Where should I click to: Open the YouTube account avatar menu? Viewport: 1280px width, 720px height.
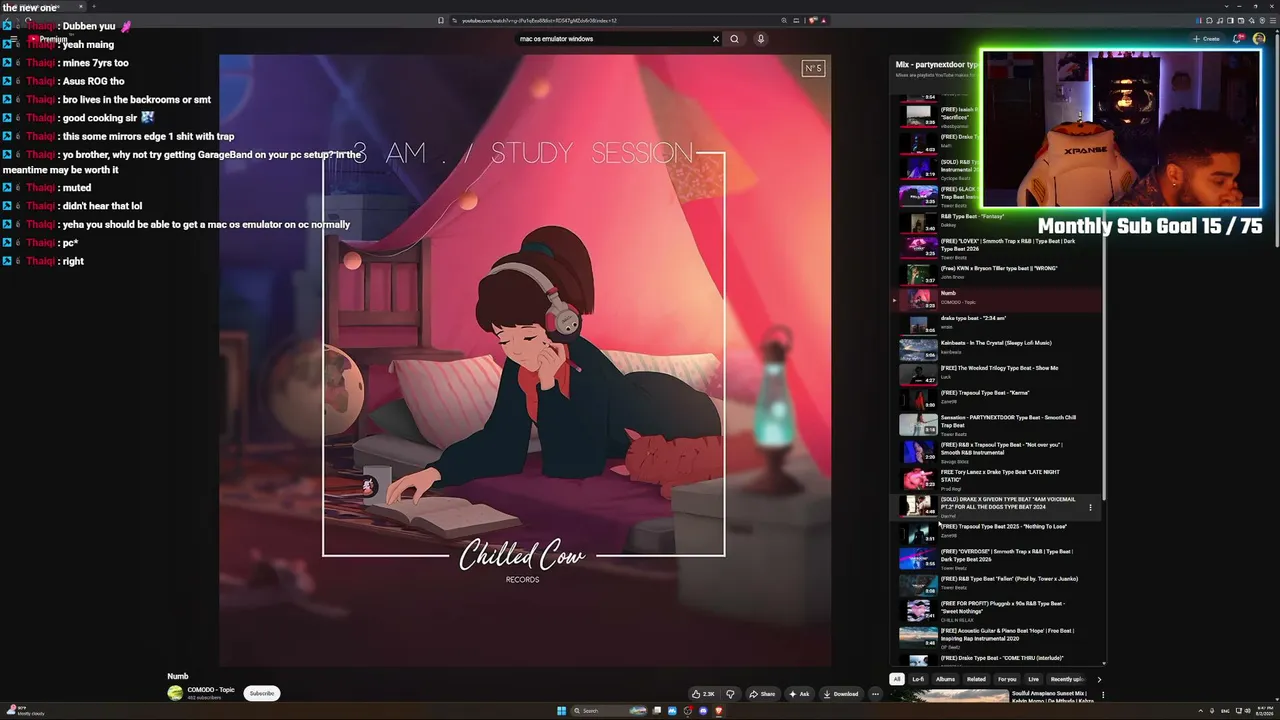[x=1259, y=39]
